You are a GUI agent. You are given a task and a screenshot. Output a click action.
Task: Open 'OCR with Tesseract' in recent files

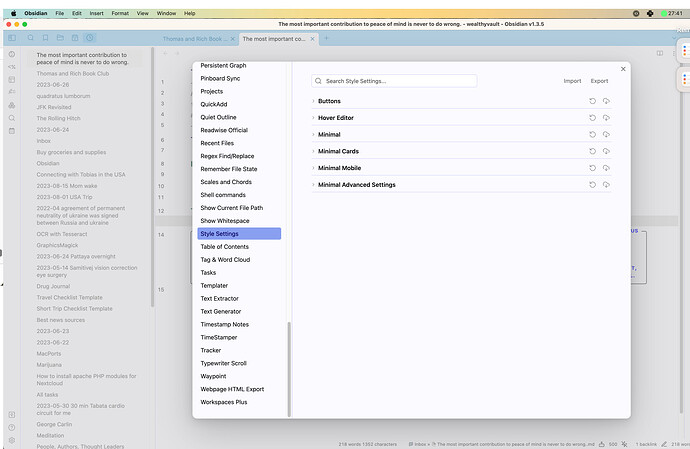click(62, 234)
